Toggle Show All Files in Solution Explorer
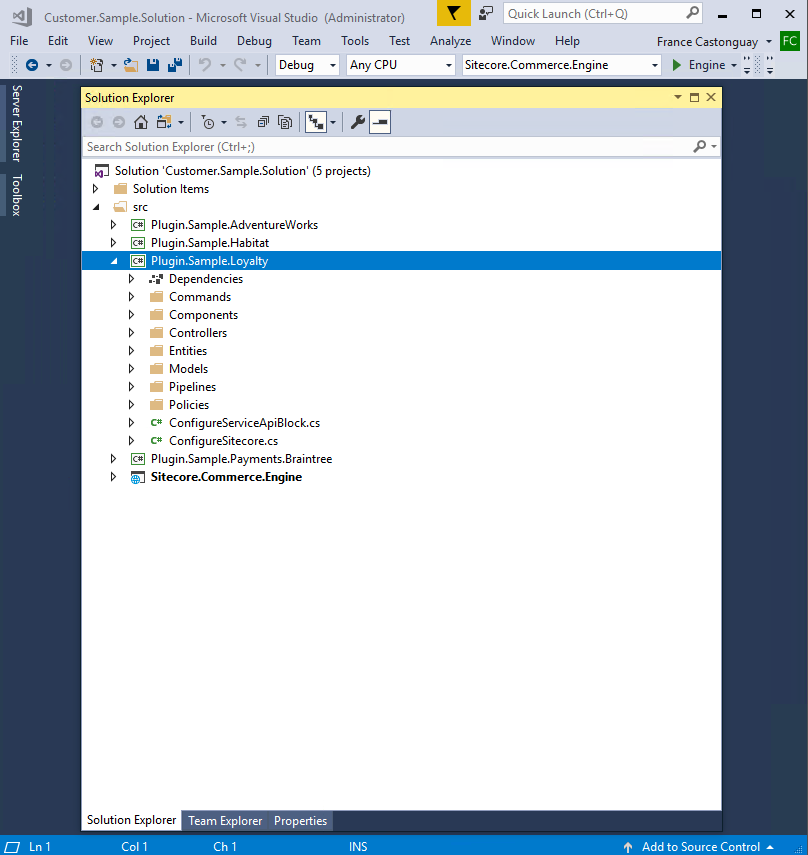Screen dimensions: 808x855 click(285, 122)
